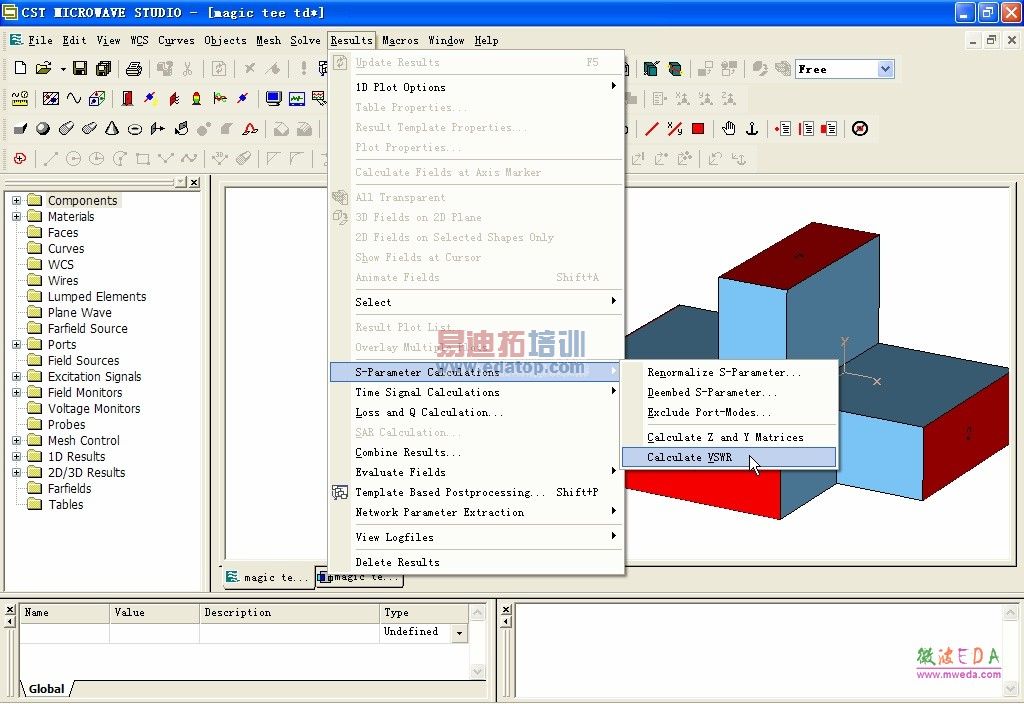The height and width of the screenshot is (704, 1024).
Task: Open the Mesh menu
Action: click(x=268, y=40)
